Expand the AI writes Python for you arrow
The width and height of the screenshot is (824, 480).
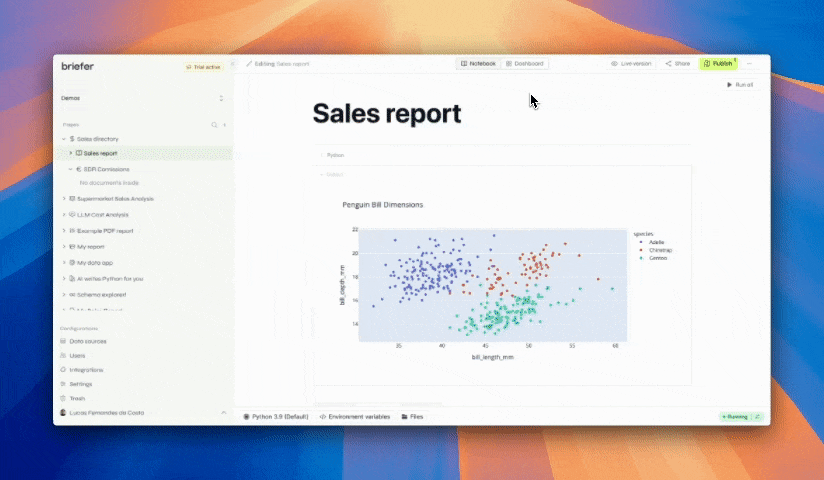[x=64, y=279]
